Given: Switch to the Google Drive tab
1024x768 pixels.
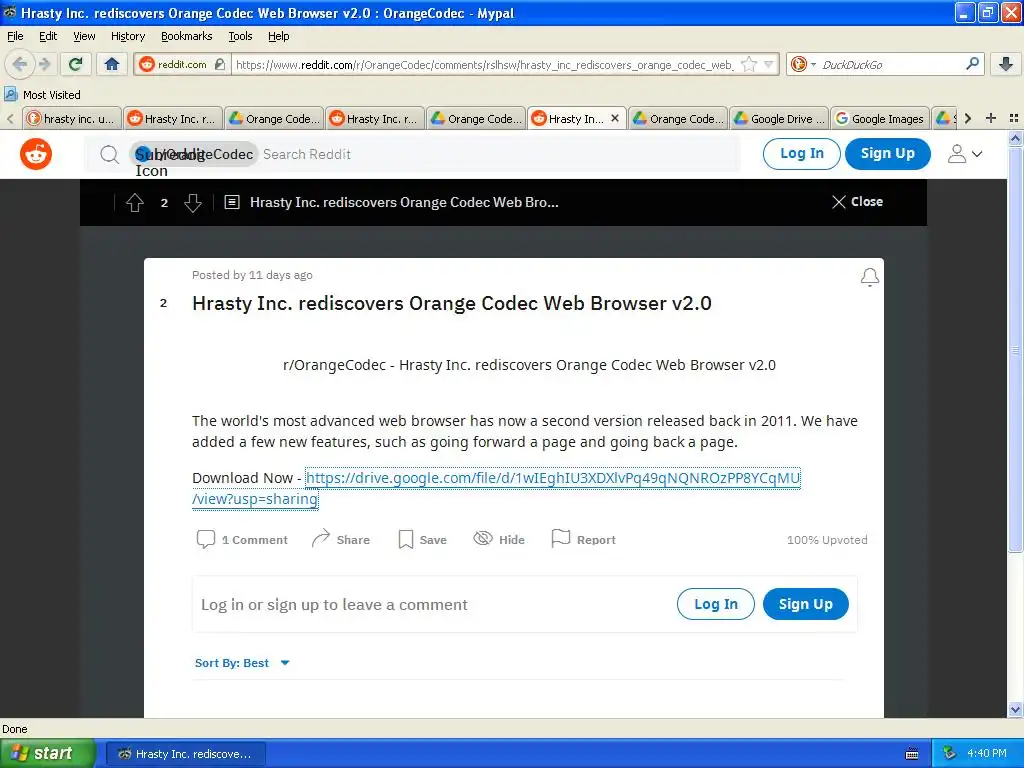Looking at the screenshot, I should click(x=778, y=118).
